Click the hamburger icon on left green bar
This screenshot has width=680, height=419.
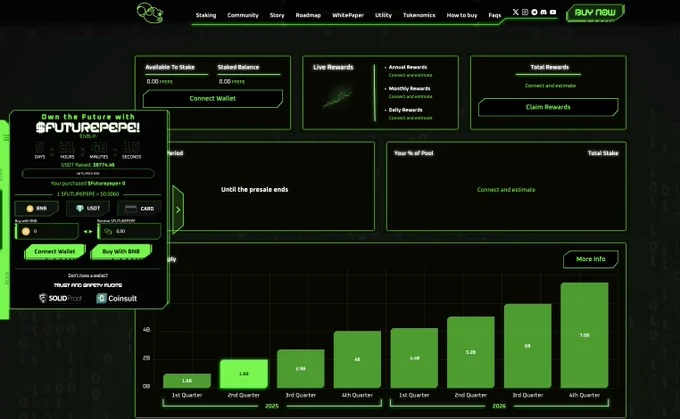point(6,138)
